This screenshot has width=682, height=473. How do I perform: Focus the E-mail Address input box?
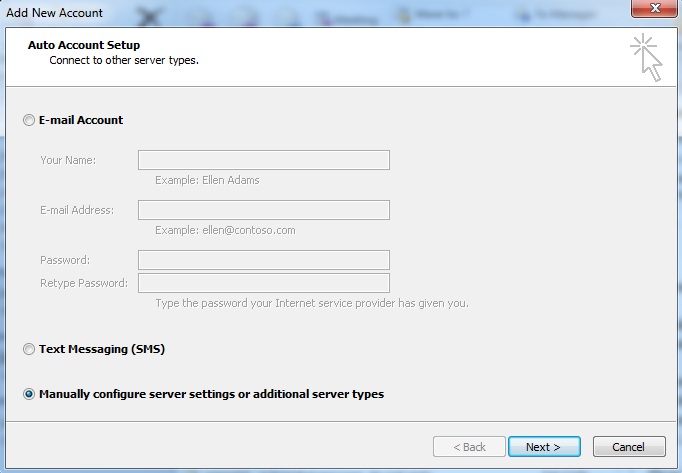coord(263,210)
